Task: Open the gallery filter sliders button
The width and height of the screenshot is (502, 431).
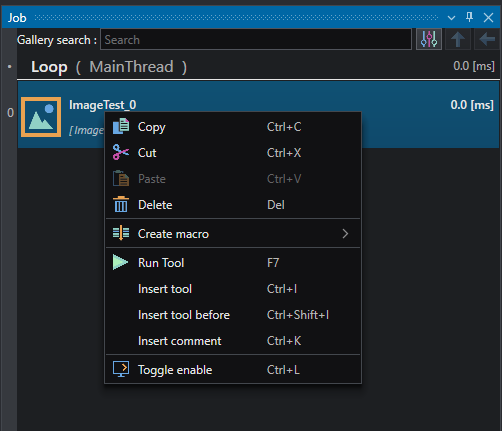Action: [x=429, y=39]
